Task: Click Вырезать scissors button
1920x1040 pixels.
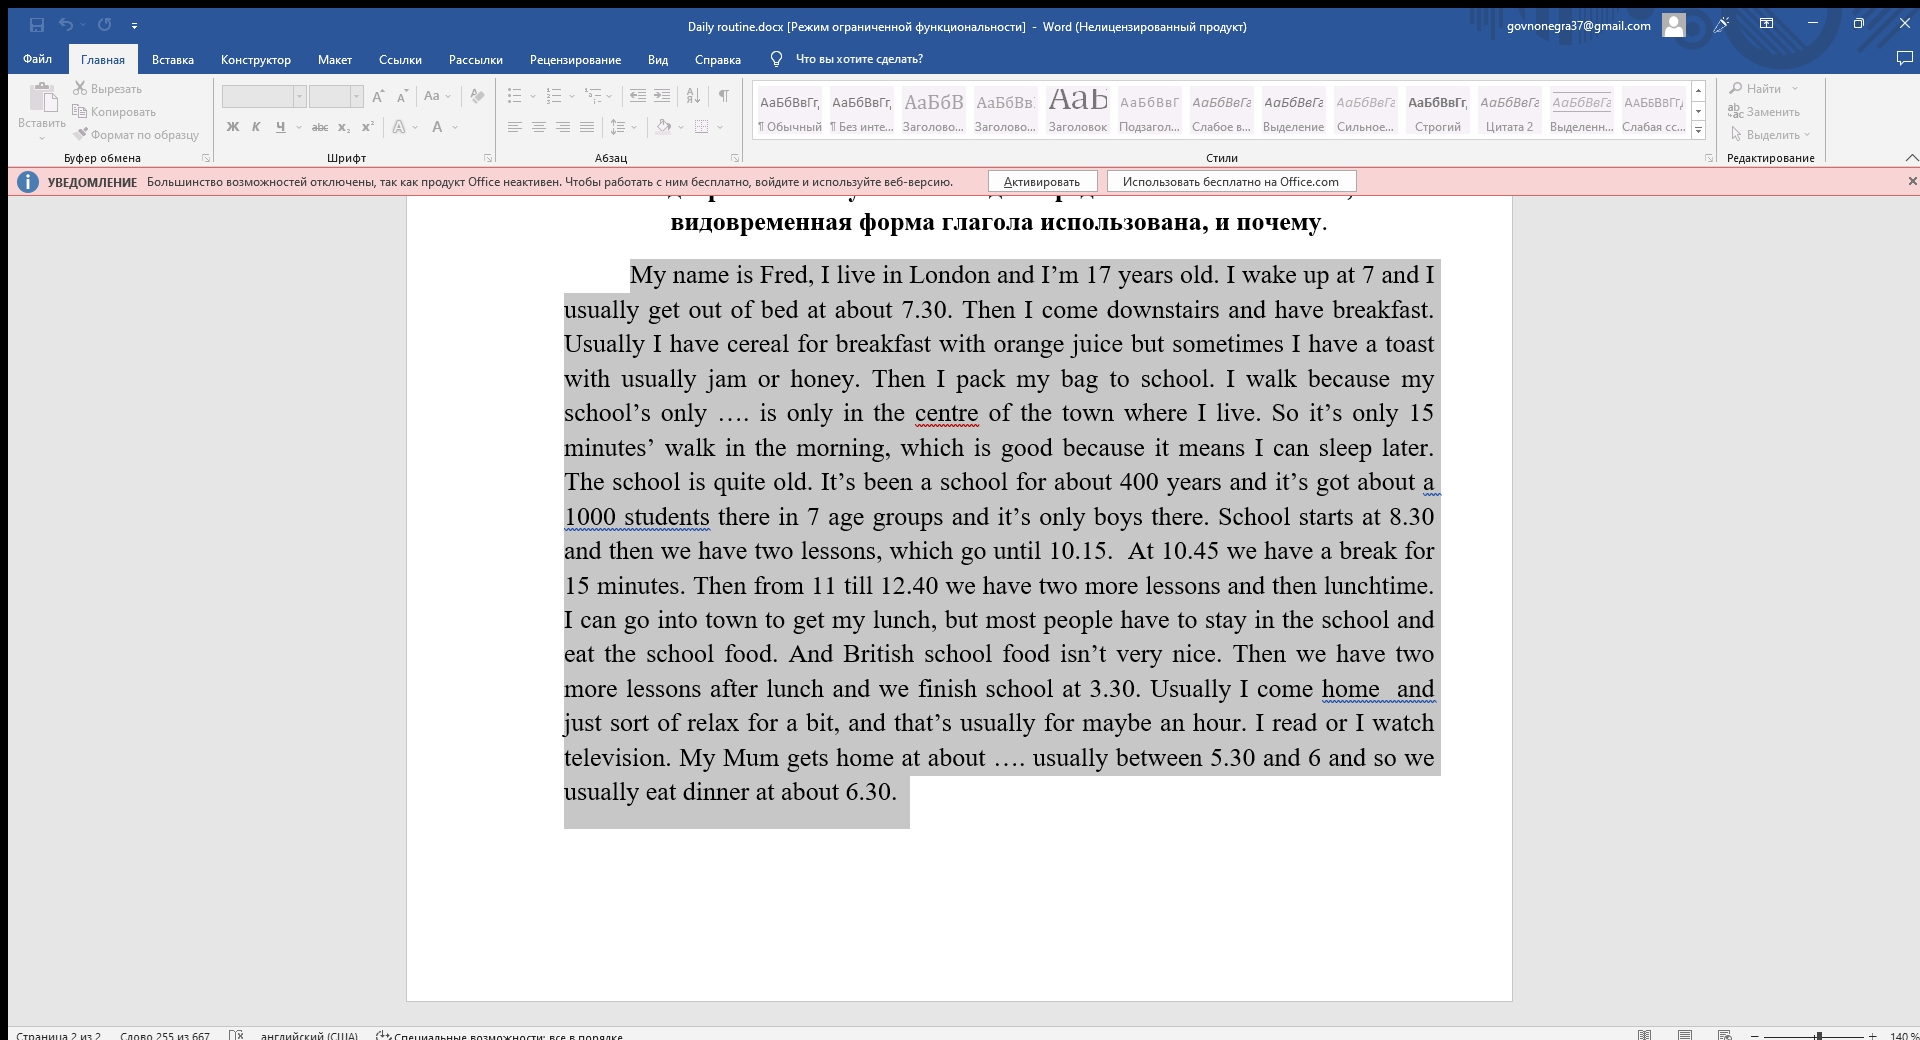Action: click(x=107, y=89)
